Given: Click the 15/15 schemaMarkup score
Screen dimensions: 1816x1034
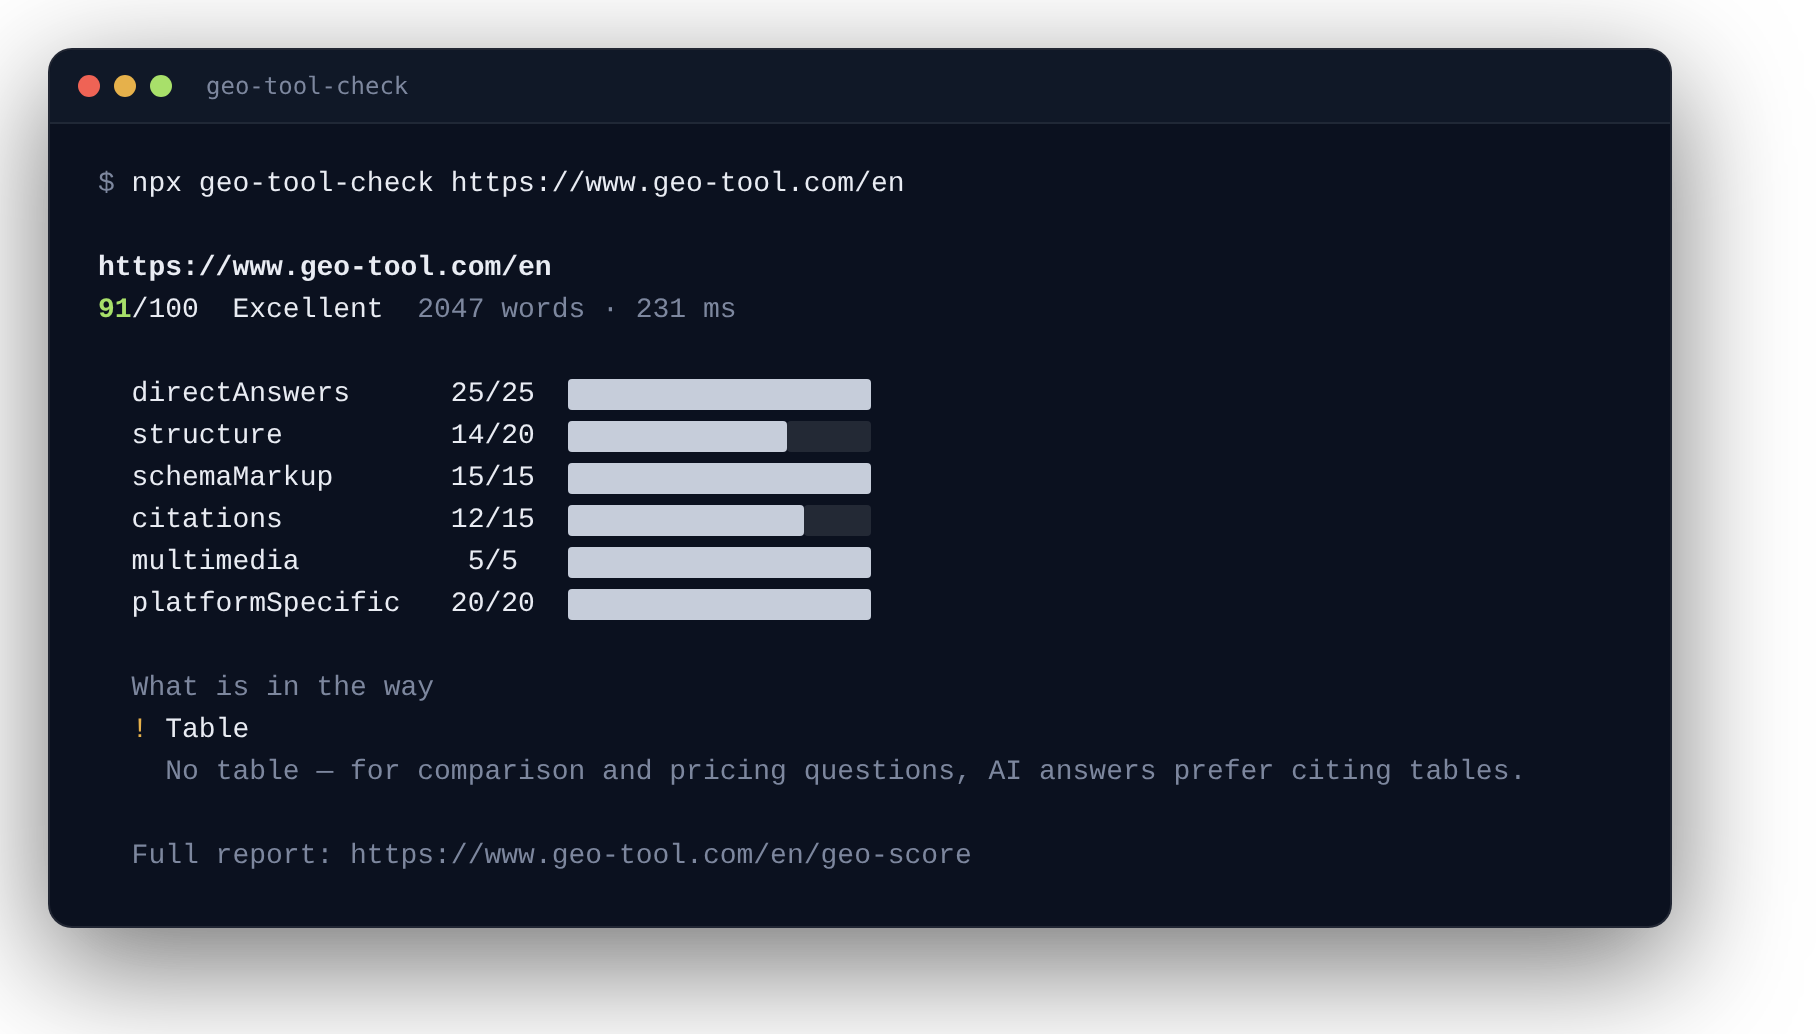Looking at the screenshot, I should (493, 477).
